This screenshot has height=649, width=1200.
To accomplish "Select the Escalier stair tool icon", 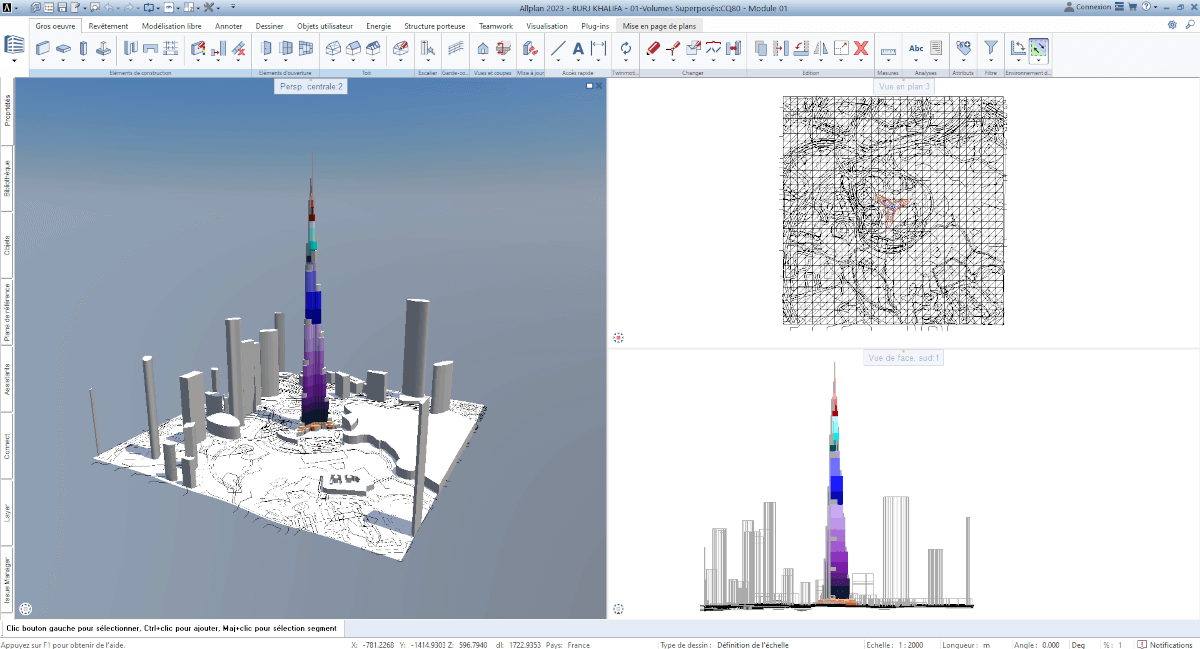I will (x=427, y=47).
